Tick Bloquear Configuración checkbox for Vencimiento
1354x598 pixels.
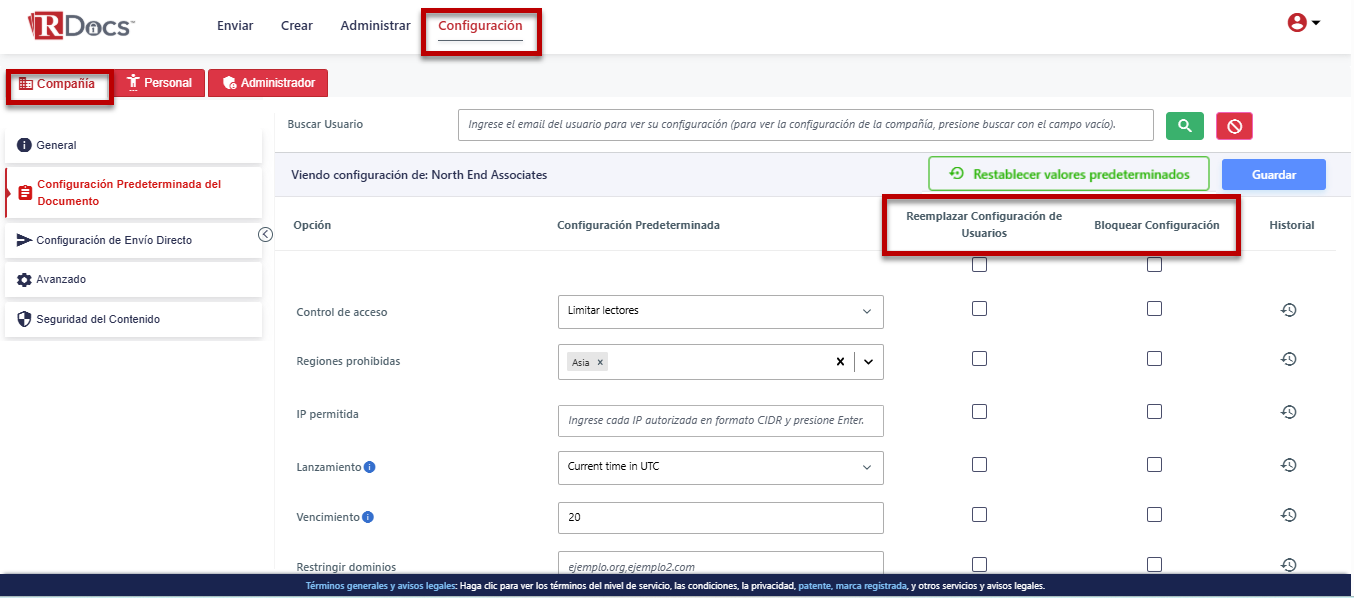click(x=1154, y=514)
